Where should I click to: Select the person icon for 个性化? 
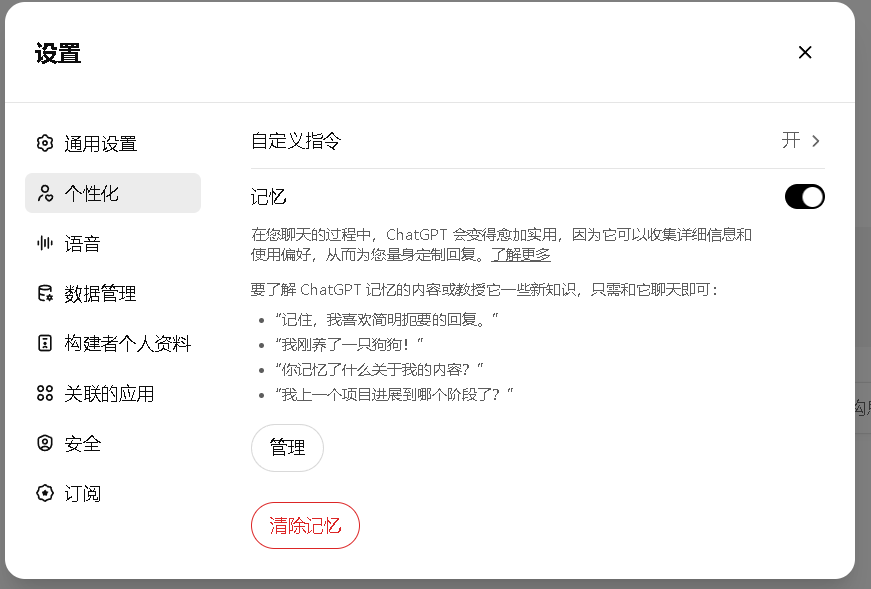point(44,193)
